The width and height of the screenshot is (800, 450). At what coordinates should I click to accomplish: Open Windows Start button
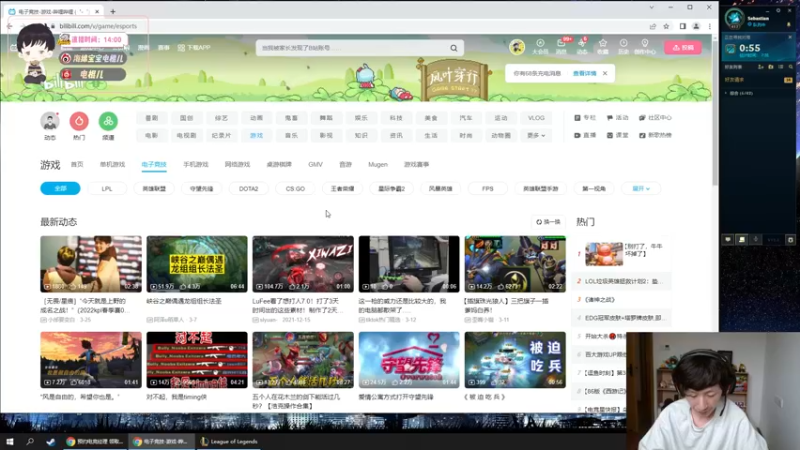coord(10,441)
